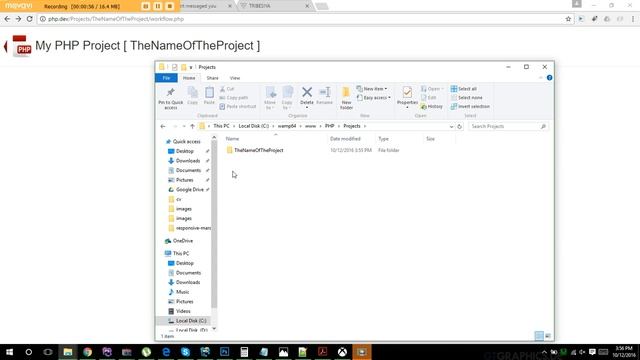
Task: Click the PHP breadcrumb segment
Action: (x=329, y=126)
